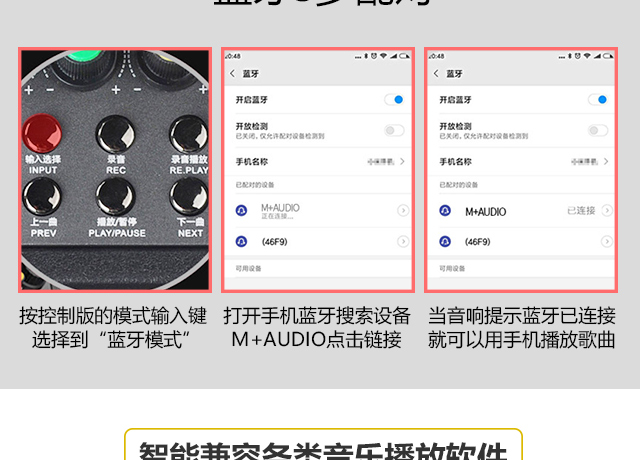This screenshot has width=640, height=460.
Task: Click the PLAY/PAUSE button
Action: [x=116, y=198]
